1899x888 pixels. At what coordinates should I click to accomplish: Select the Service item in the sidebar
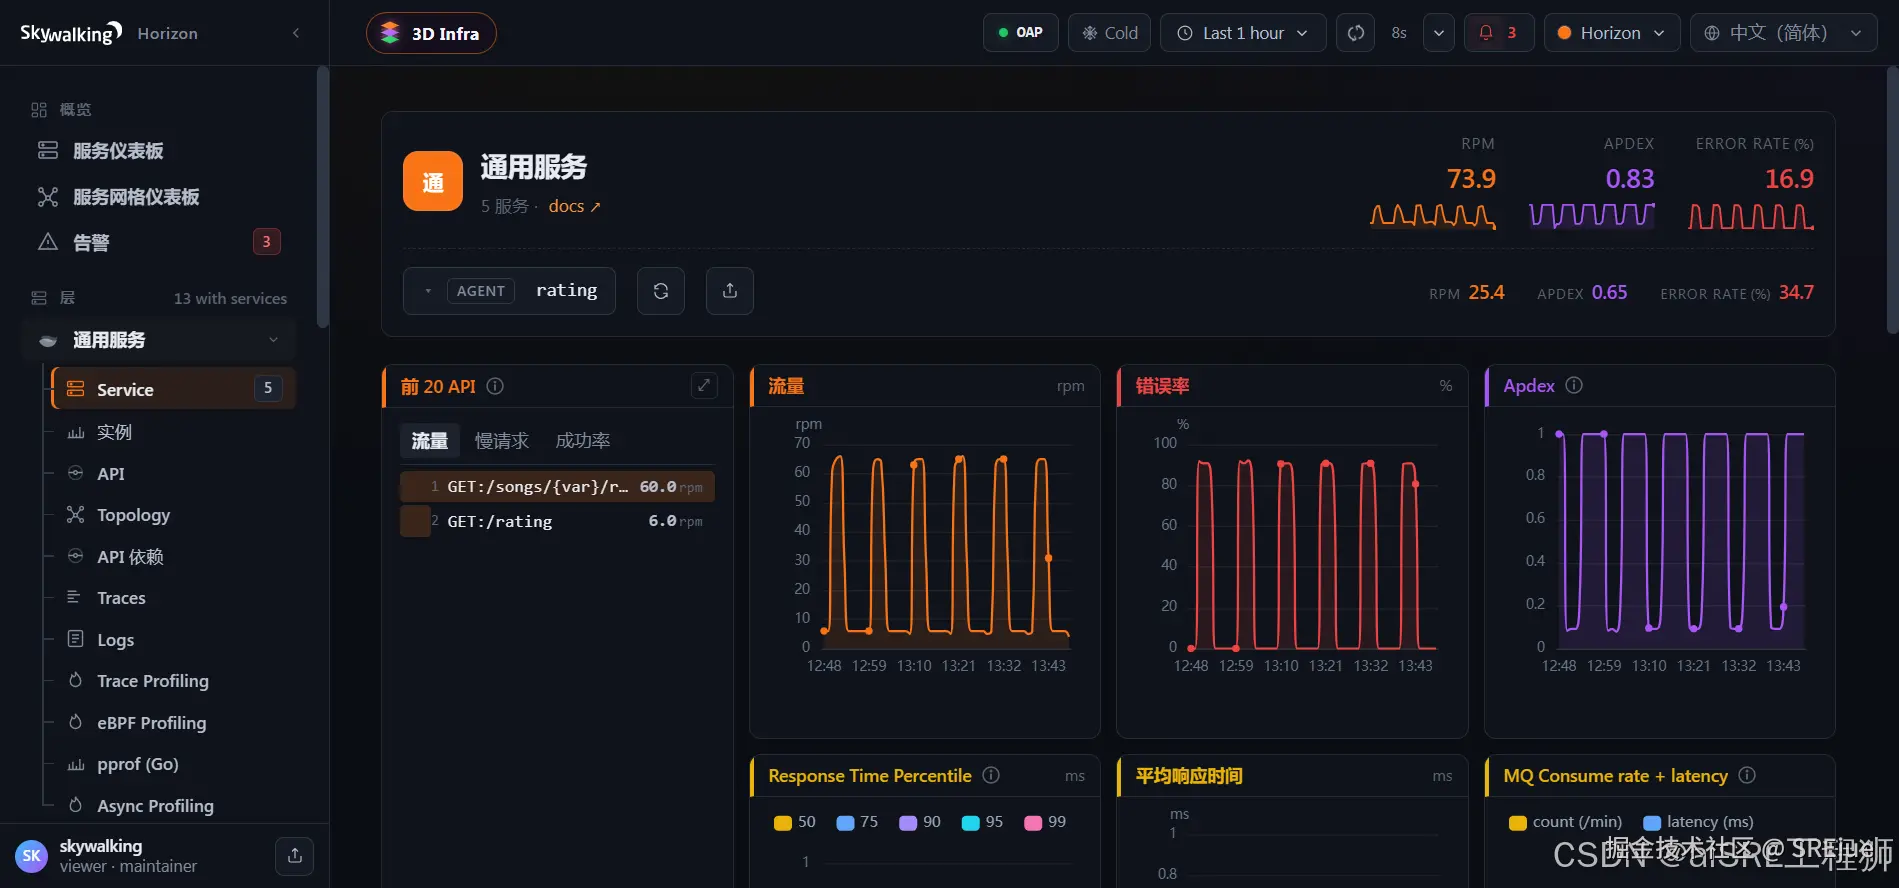point(174,389)
